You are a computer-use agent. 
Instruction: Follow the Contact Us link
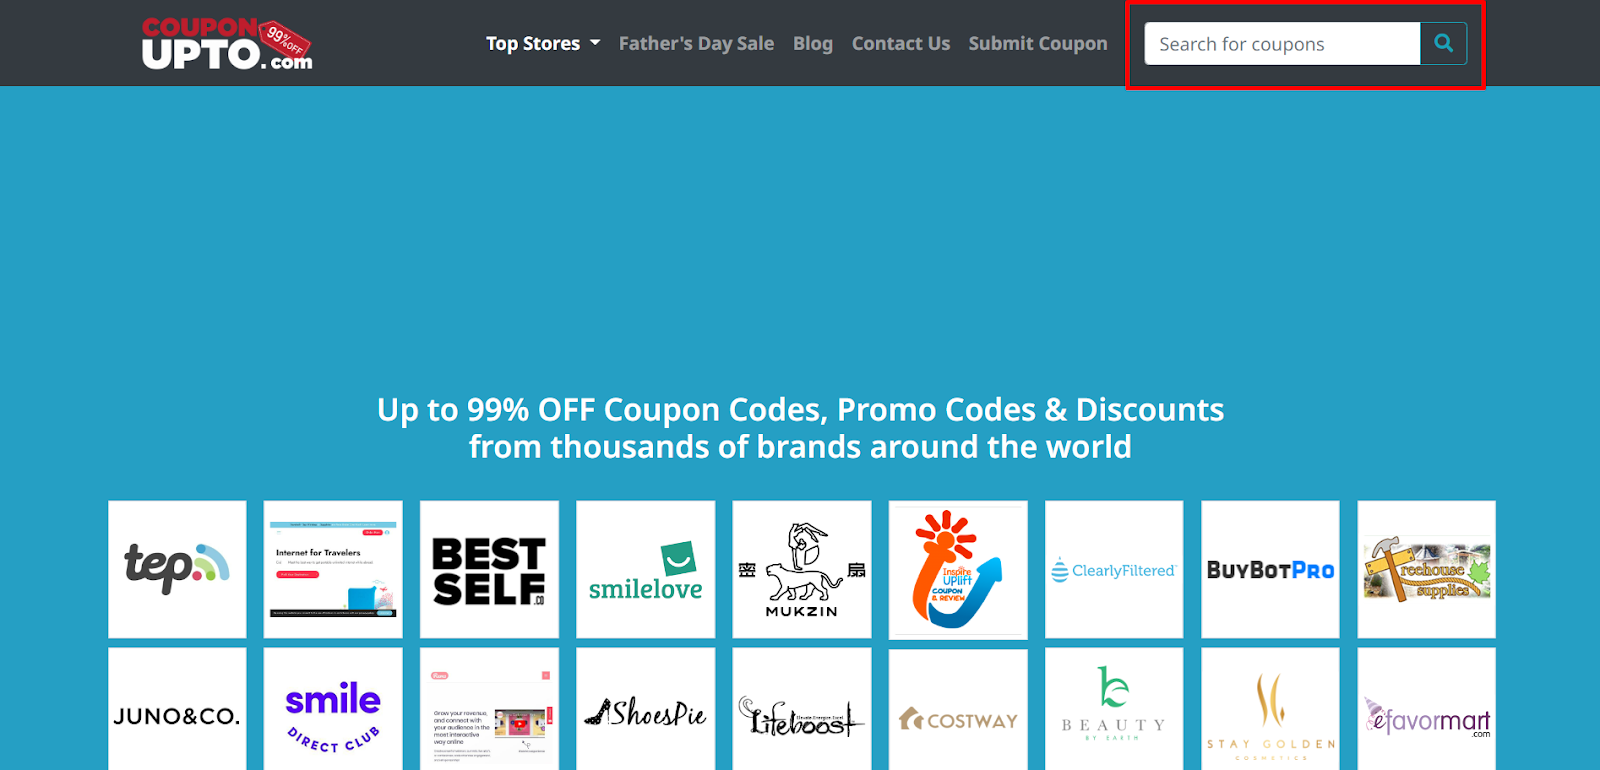[x=901, y=43]
